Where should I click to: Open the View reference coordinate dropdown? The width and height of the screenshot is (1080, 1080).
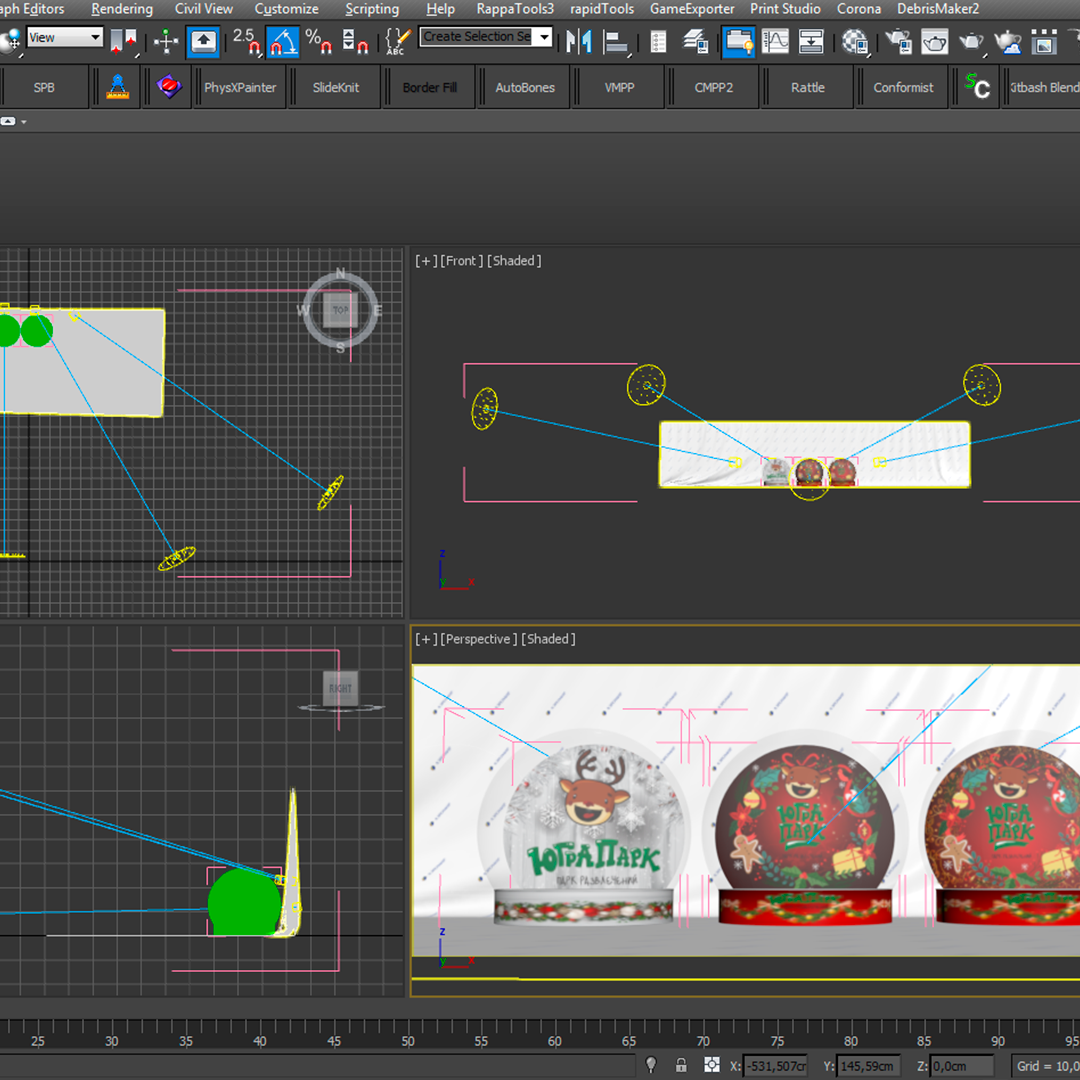(x=65, y=38)
